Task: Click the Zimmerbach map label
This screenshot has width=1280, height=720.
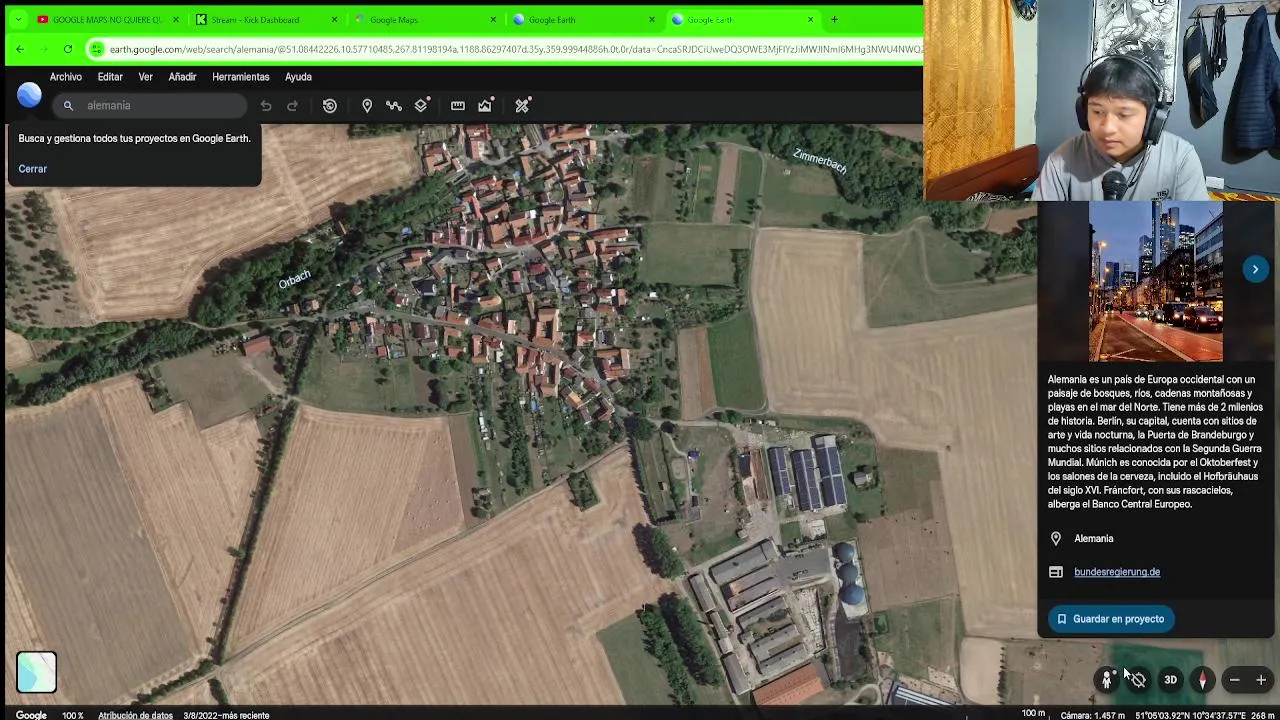Action: [x=820, y=160]
